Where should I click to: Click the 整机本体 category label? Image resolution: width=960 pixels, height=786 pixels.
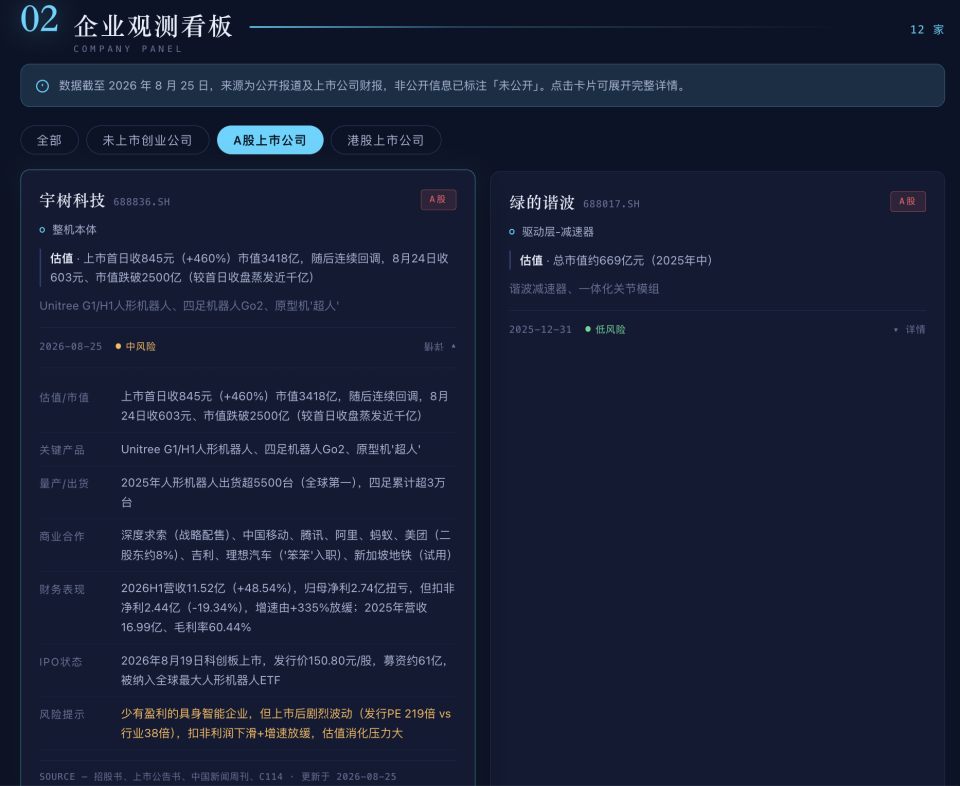(74, 230)
